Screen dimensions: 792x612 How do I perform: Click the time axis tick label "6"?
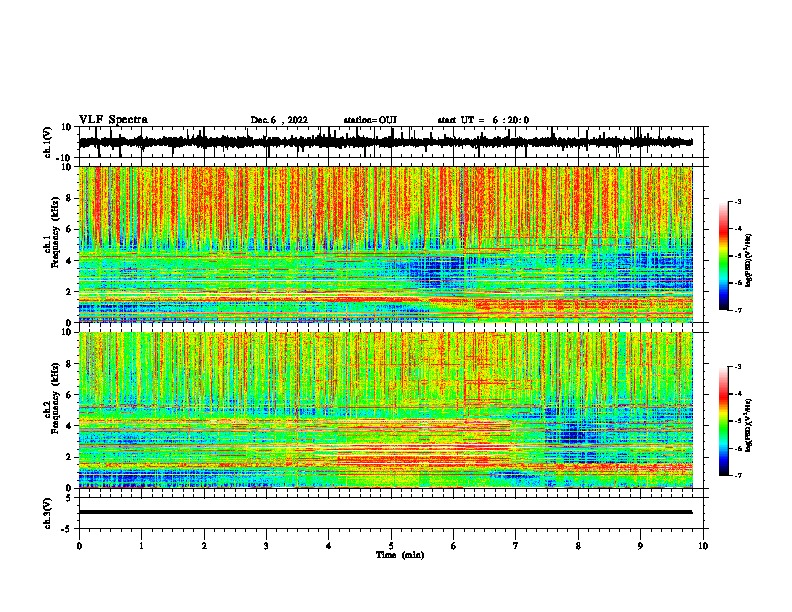point(454,545)
